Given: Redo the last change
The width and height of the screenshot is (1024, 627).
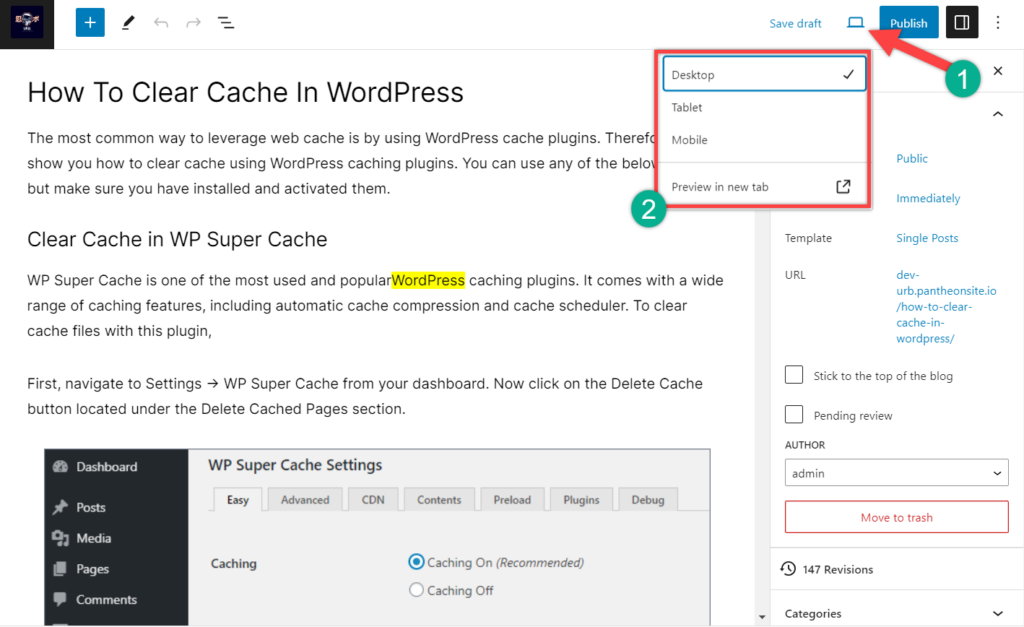Looking at the screenshot, I should (x=192, y=21).
